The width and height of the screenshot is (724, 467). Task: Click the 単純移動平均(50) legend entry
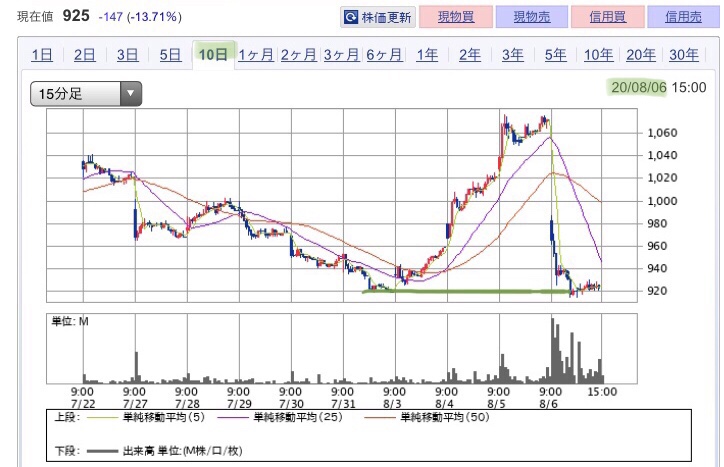(x=427, y=418)
